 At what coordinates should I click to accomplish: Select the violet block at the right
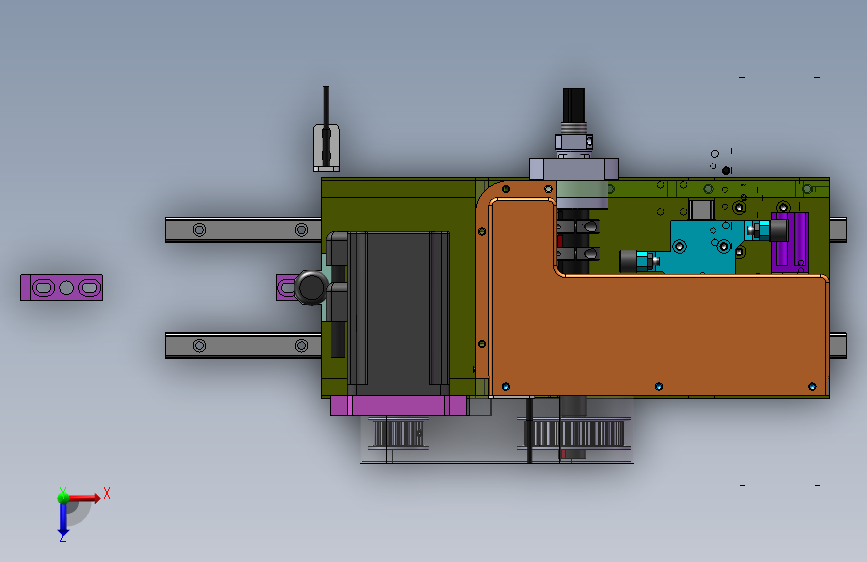790,242
